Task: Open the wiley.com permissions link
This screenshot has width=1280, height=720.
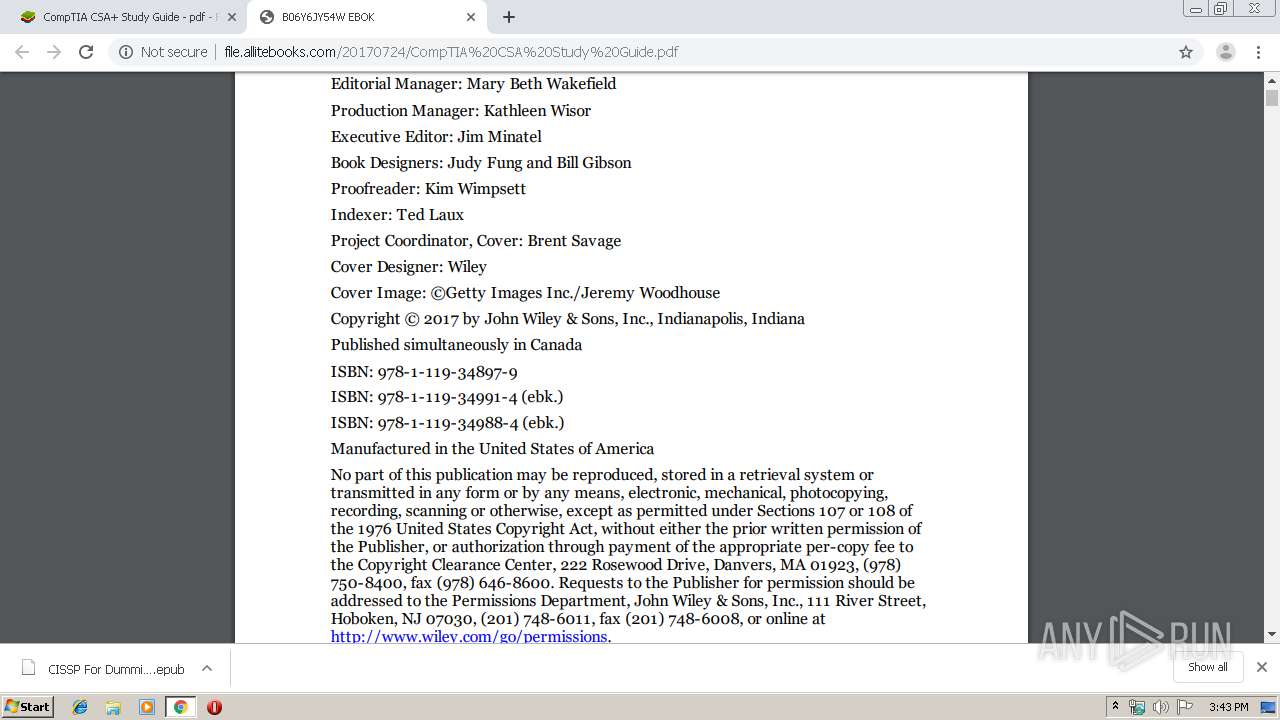Action: pos(469,636)
